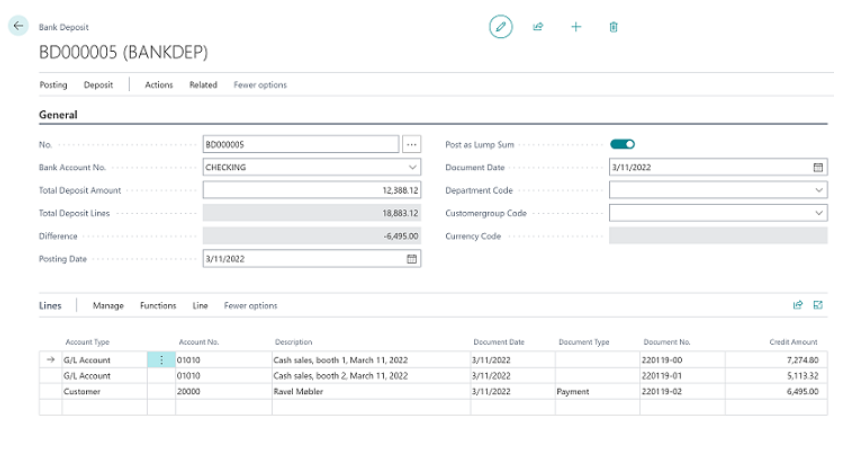Open Posting Date calendar picker

point(411,259)
